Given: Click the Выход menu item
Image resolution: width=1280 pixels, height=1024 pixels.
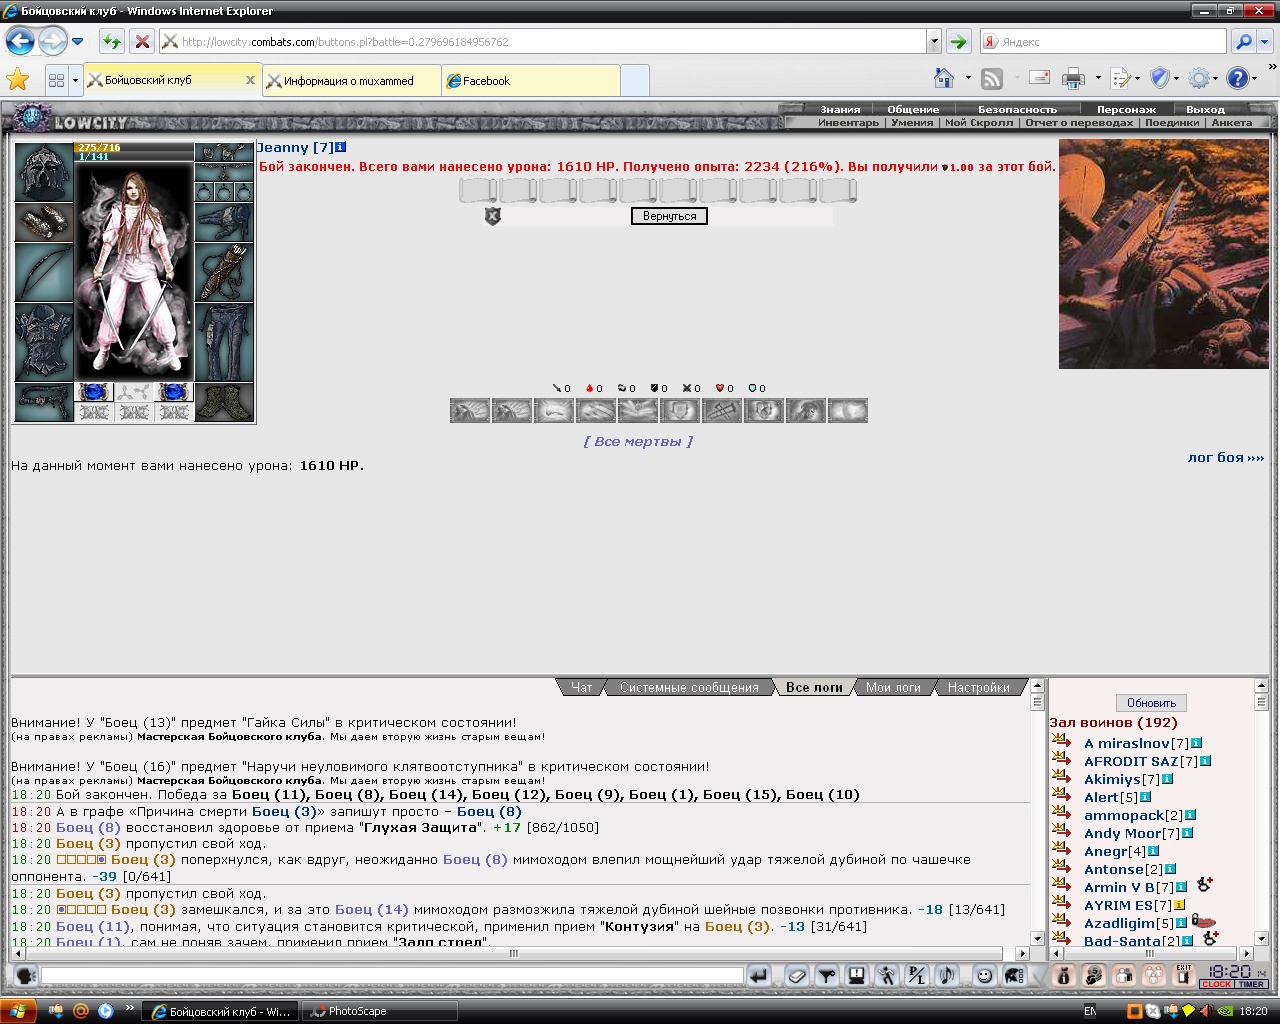Looking at the screenshot, I should pyautogui.click(x=1205, y=109).
